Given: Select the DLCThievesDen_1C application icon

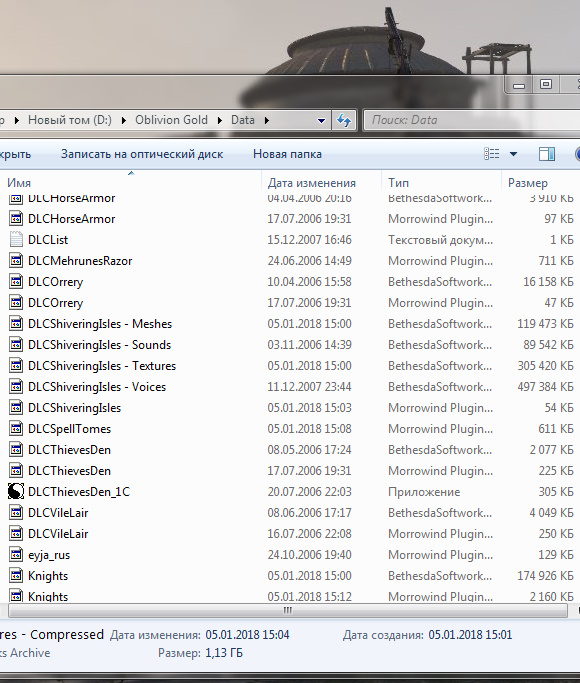Looking at the screenshot, I should pos(16,491).
